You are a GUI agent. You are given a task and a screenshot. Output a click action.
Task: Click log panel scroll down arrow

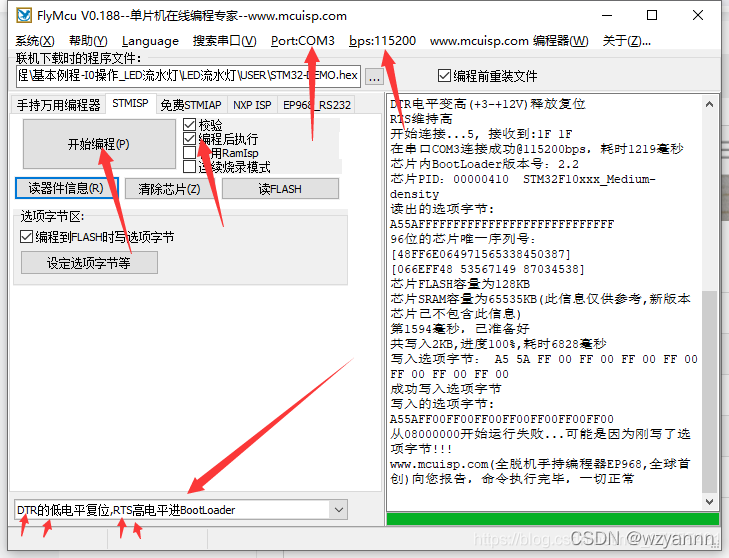coord(709,502)
